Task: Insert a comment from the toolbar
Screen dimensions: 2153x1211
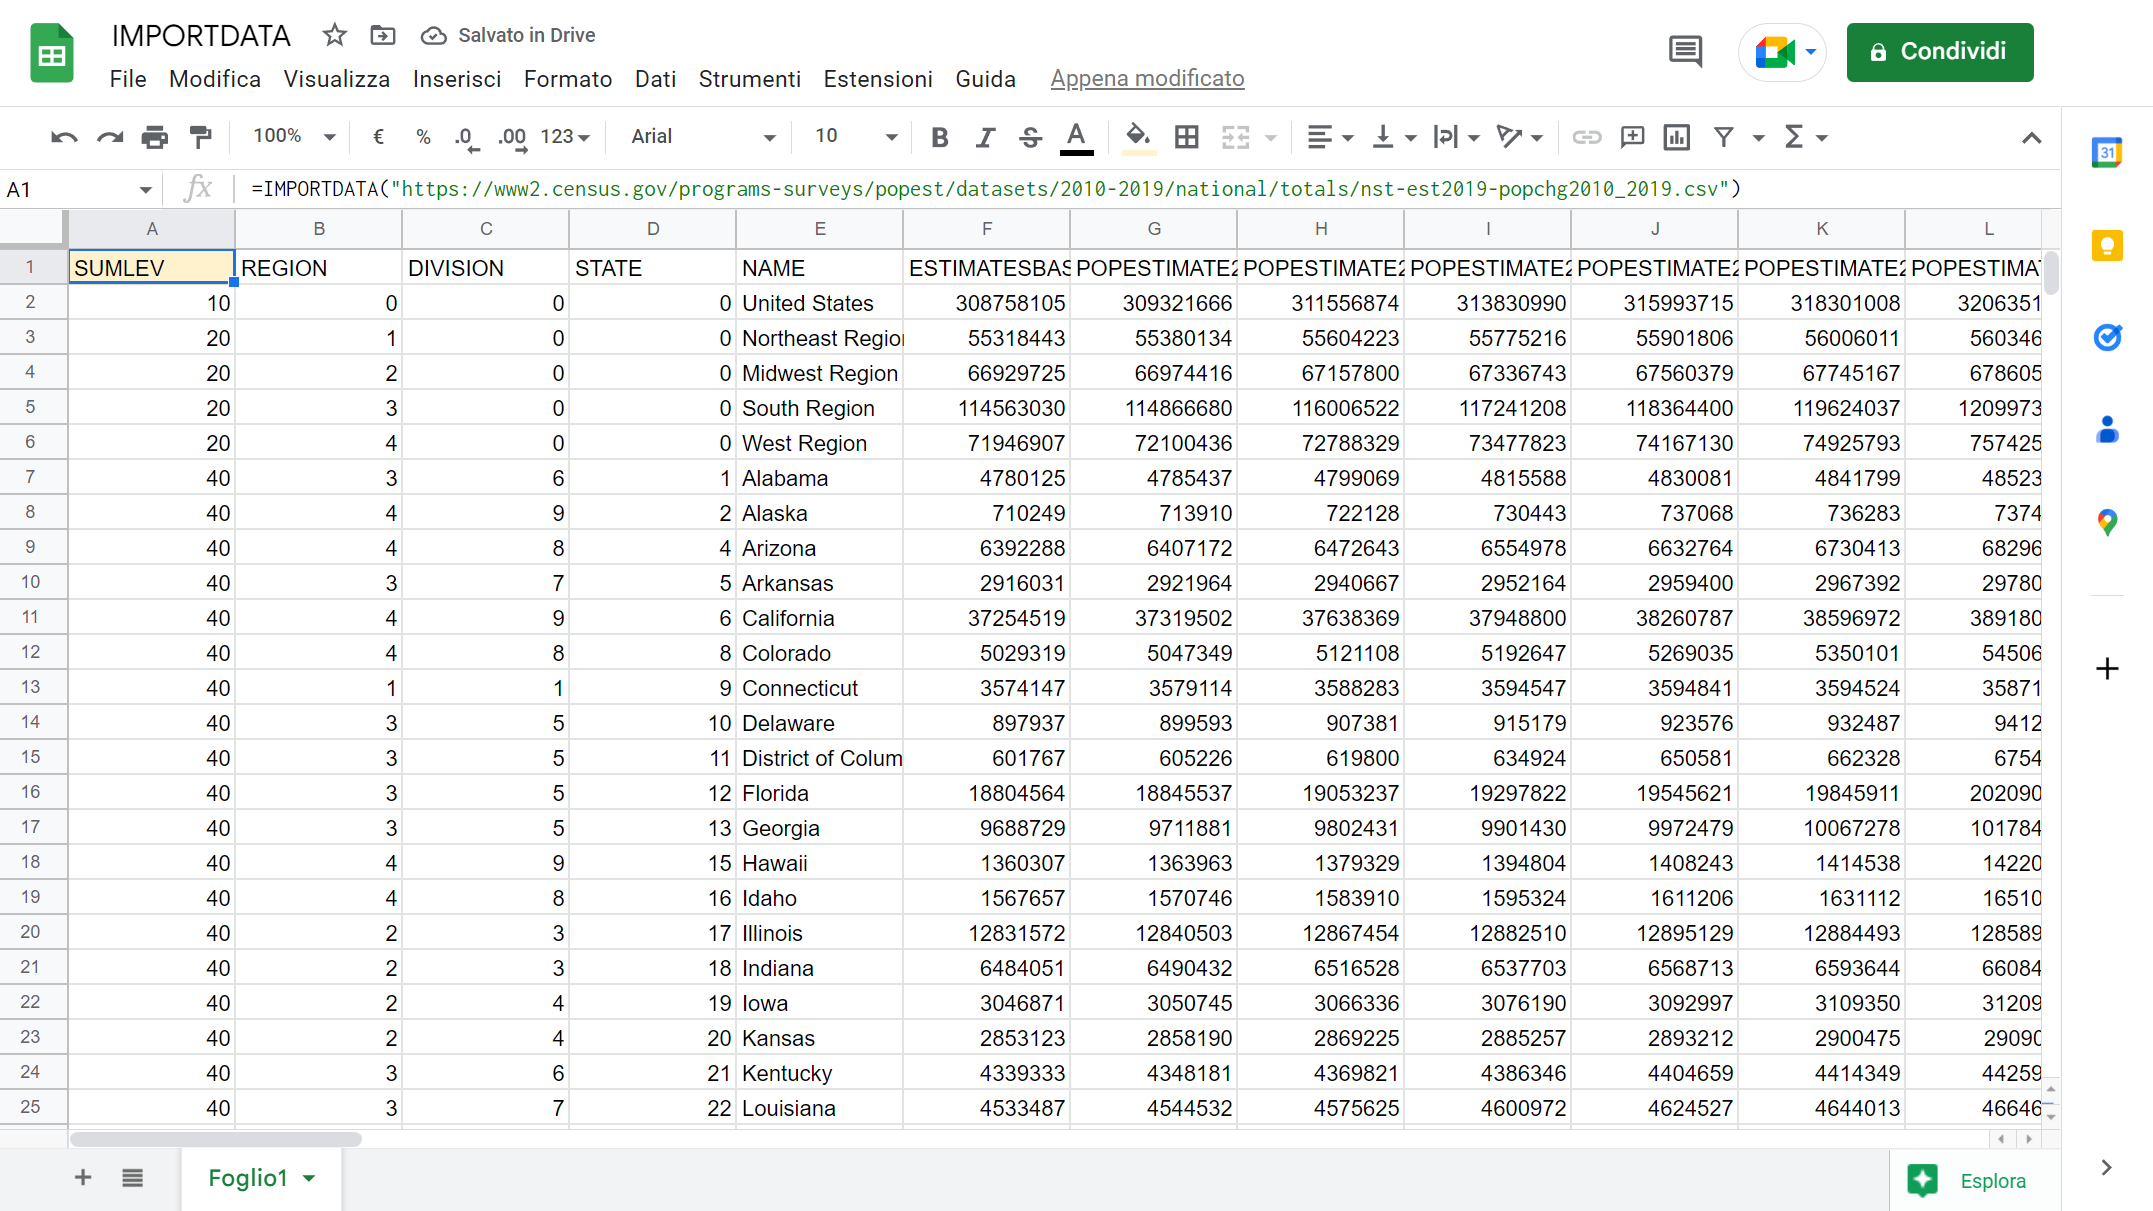Action: point(1632,137)
